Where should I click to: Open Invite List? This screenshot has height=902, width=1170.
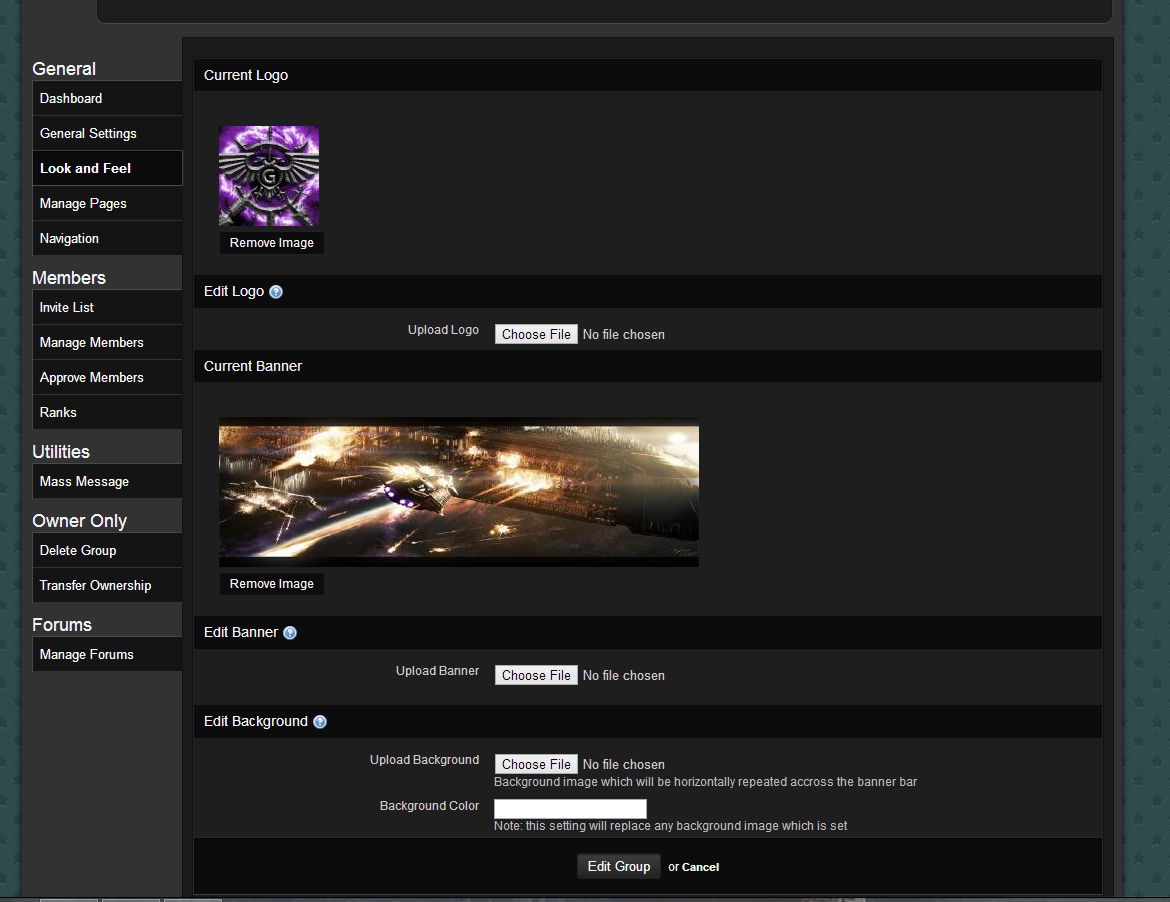(107, 307)
